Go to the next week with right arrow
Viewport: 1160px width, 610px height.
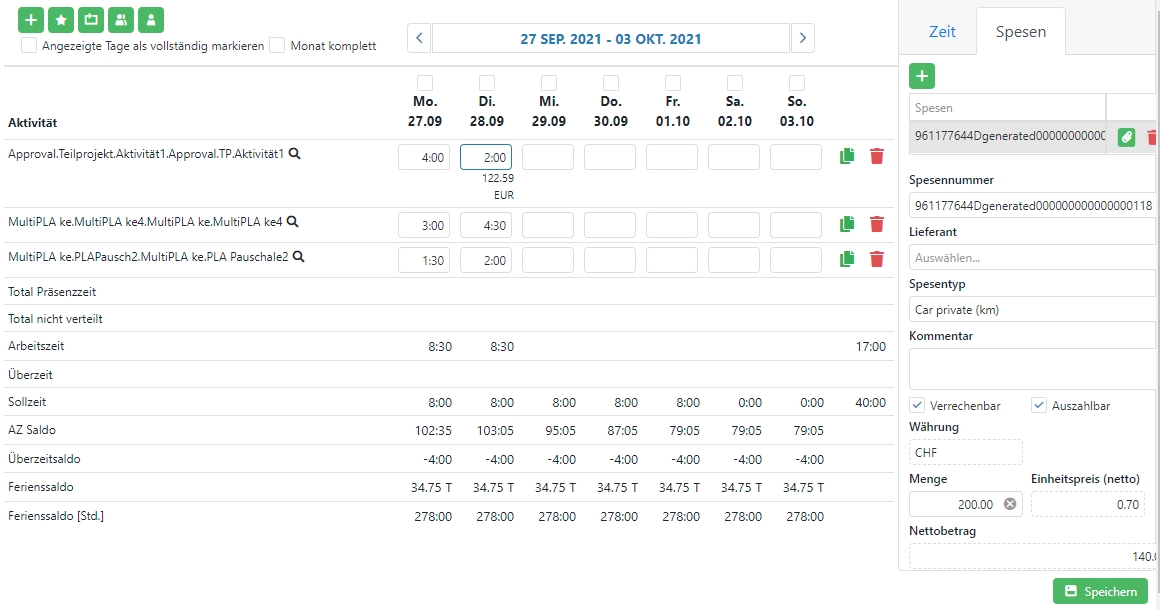click(x=802, y=39)
